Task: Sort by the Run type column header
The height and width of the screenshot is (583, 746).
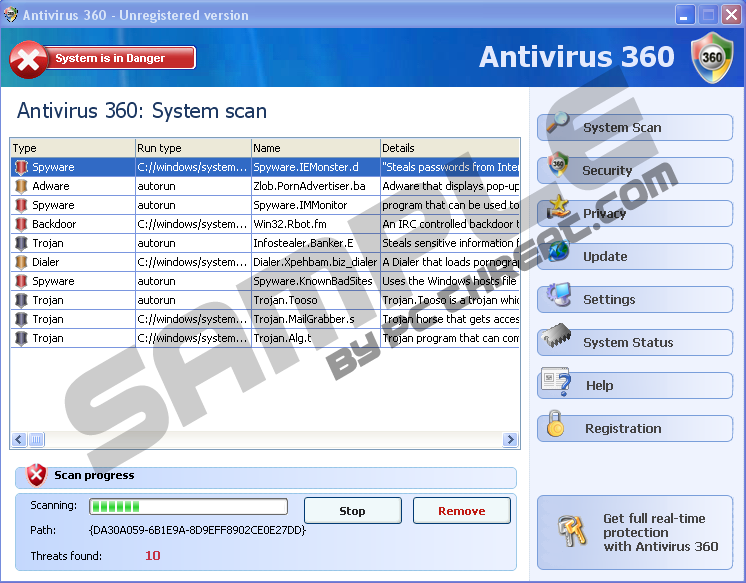Action: [193, 148]
